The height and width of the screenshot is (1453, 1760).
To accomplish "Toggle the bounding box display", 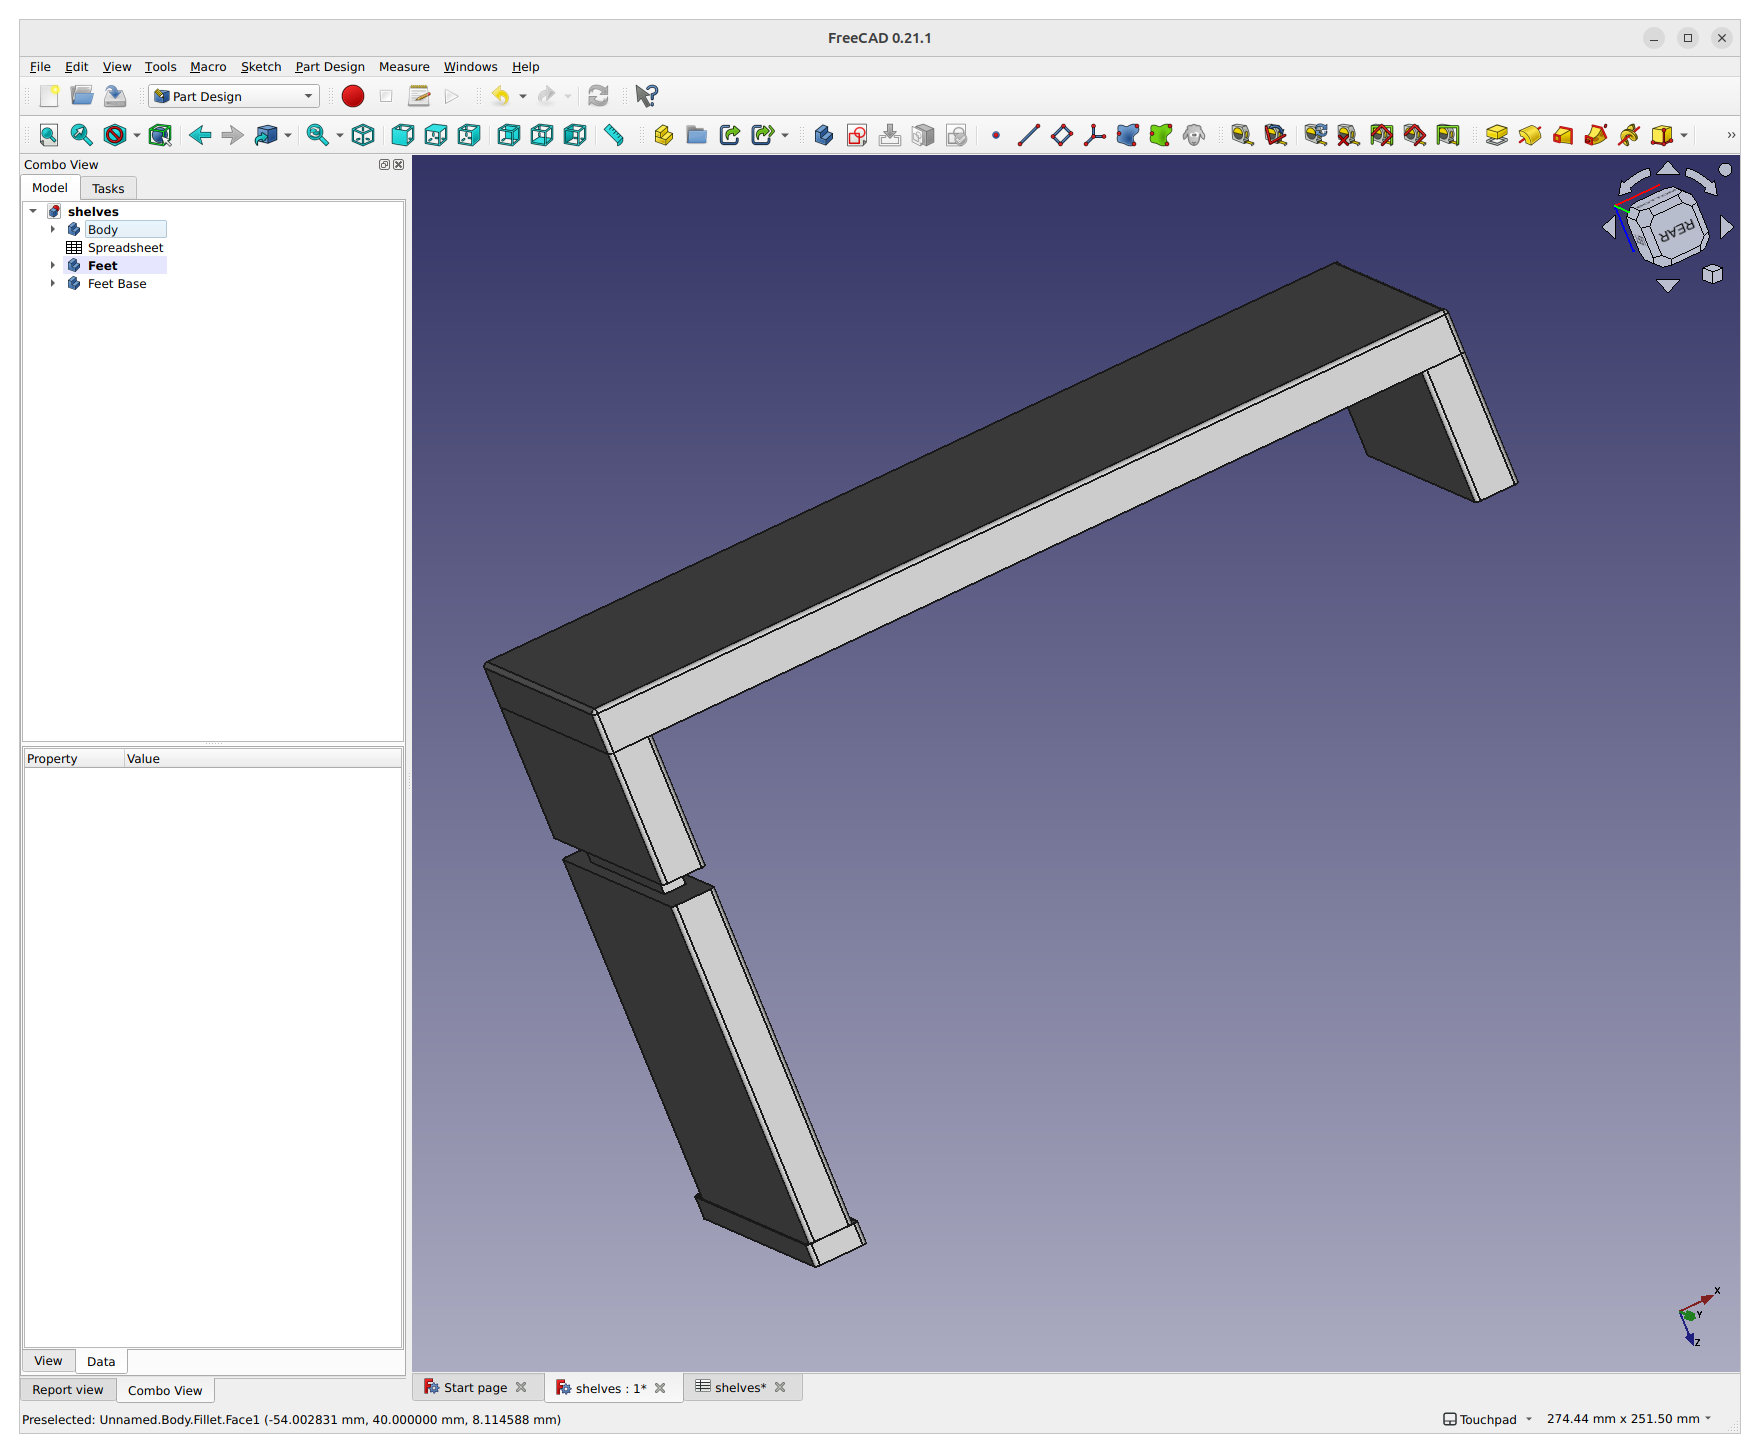I will click(160, 135).
